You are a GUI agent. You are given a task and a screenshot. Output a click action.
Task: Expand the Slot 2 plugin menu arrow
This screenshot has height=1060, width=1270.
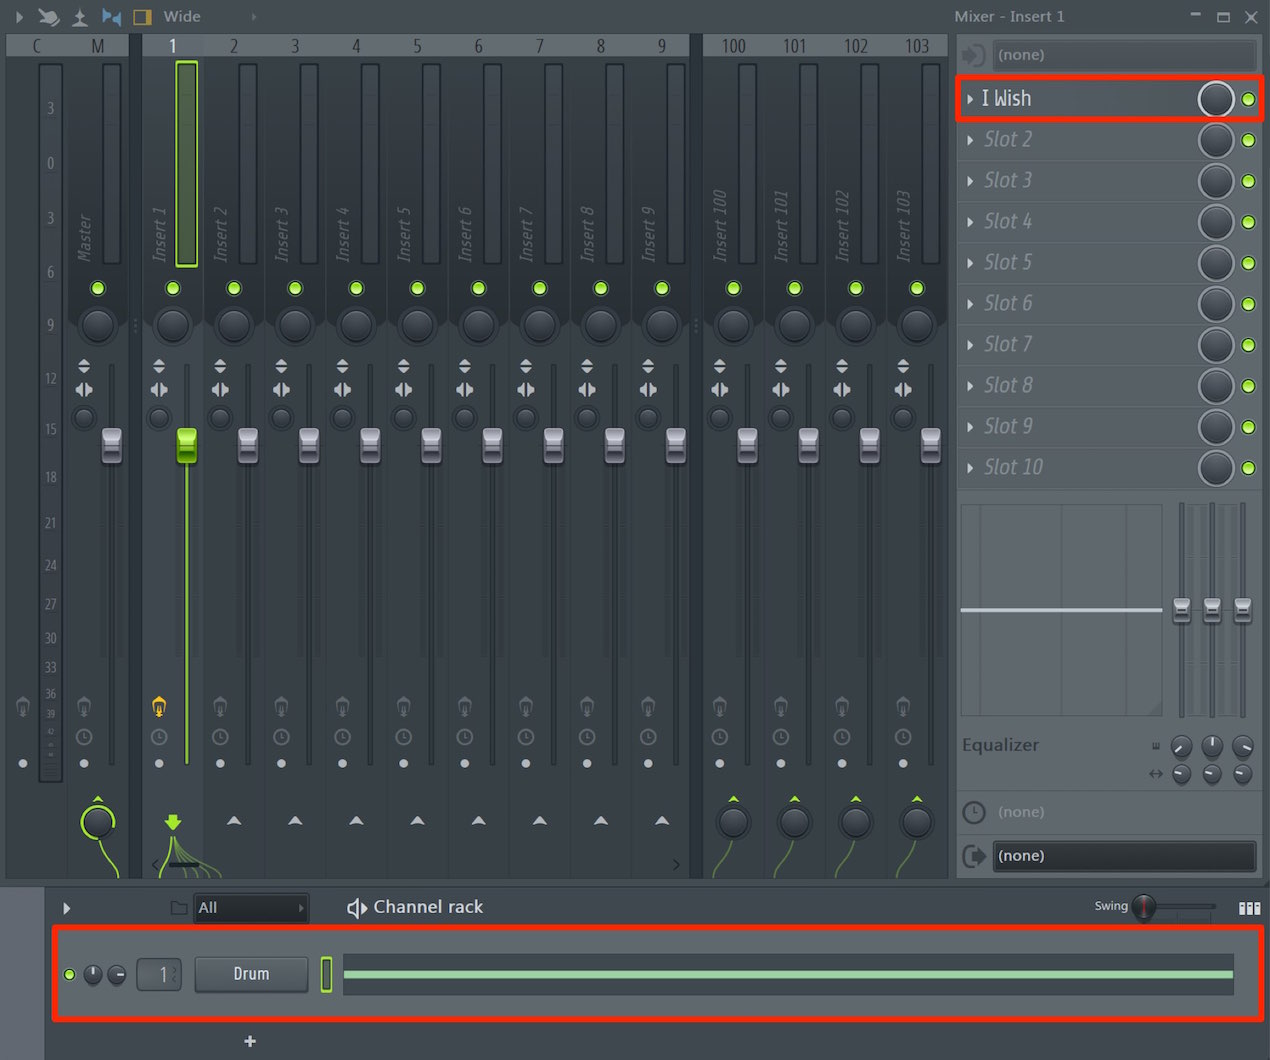[x=970, y=140]
